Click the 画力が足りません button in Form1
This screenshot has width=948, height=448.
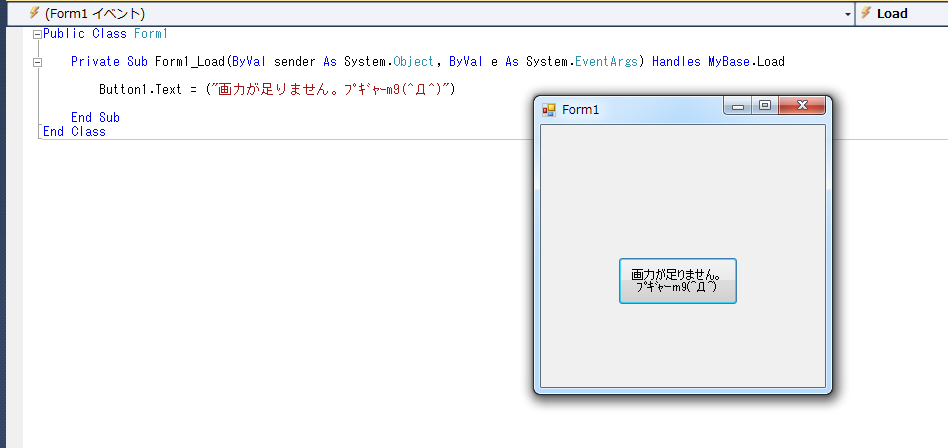click(x=677, y=281)
